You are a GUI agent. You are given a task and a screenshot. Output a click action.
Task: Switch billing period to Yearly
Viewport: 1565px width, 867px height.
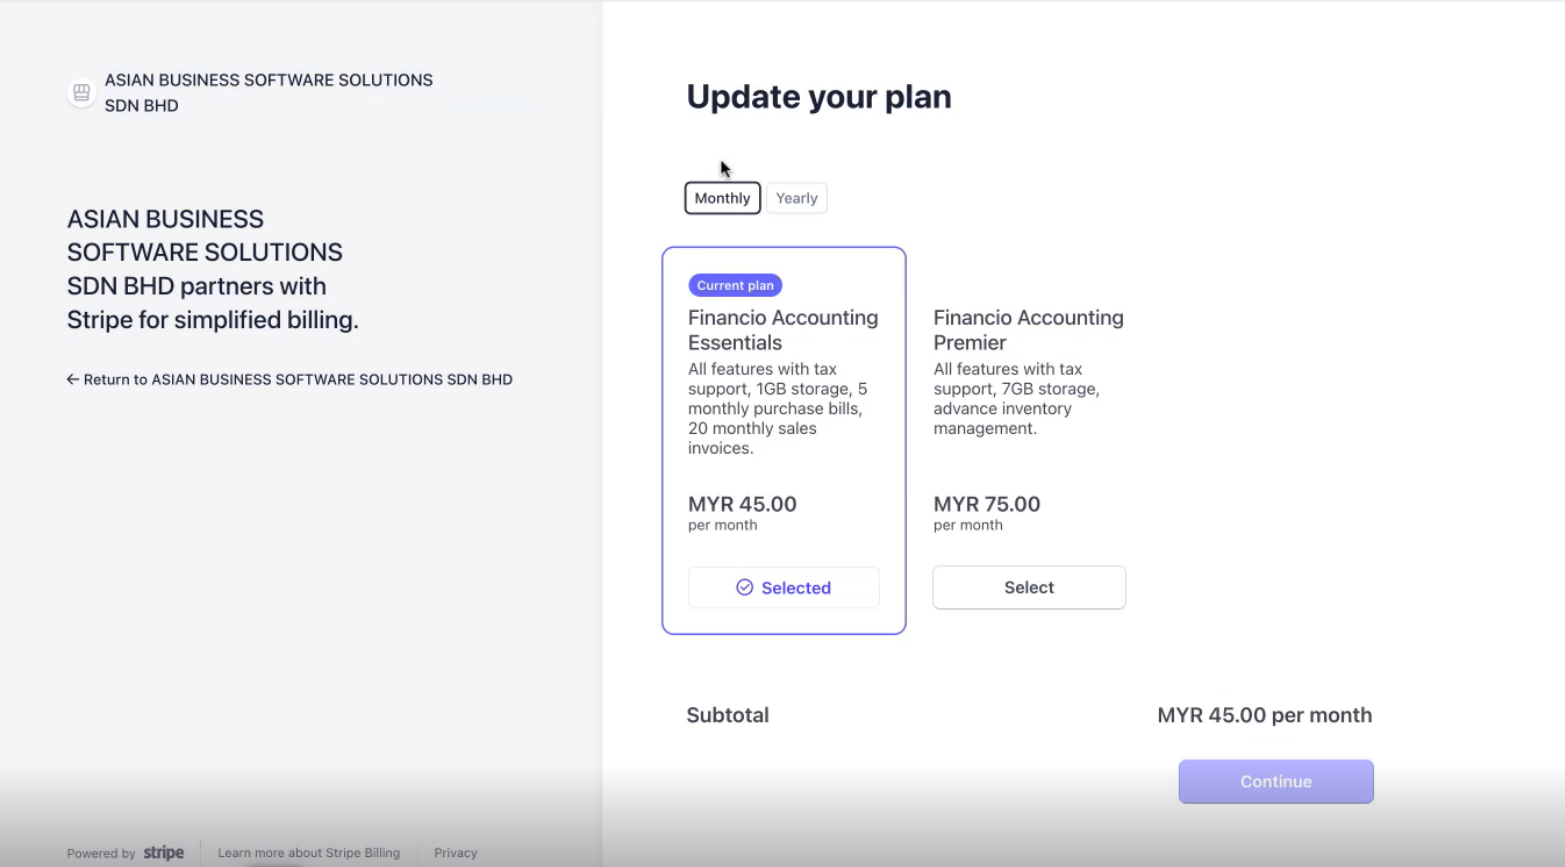(x=797, y=198)
